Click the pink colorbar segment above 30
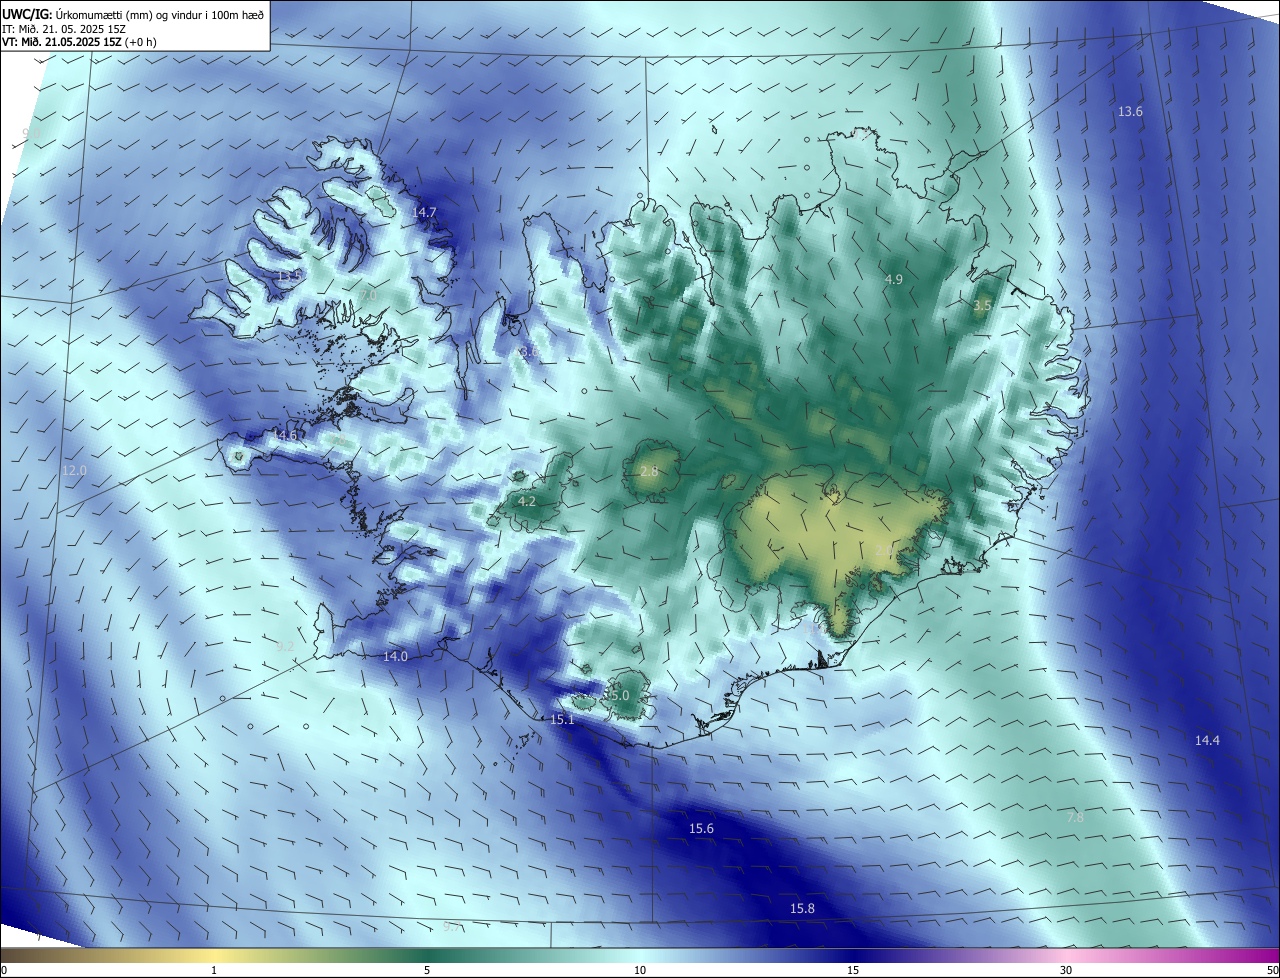This screenshot has width=1280, height=978. (x=1066, y=955)
